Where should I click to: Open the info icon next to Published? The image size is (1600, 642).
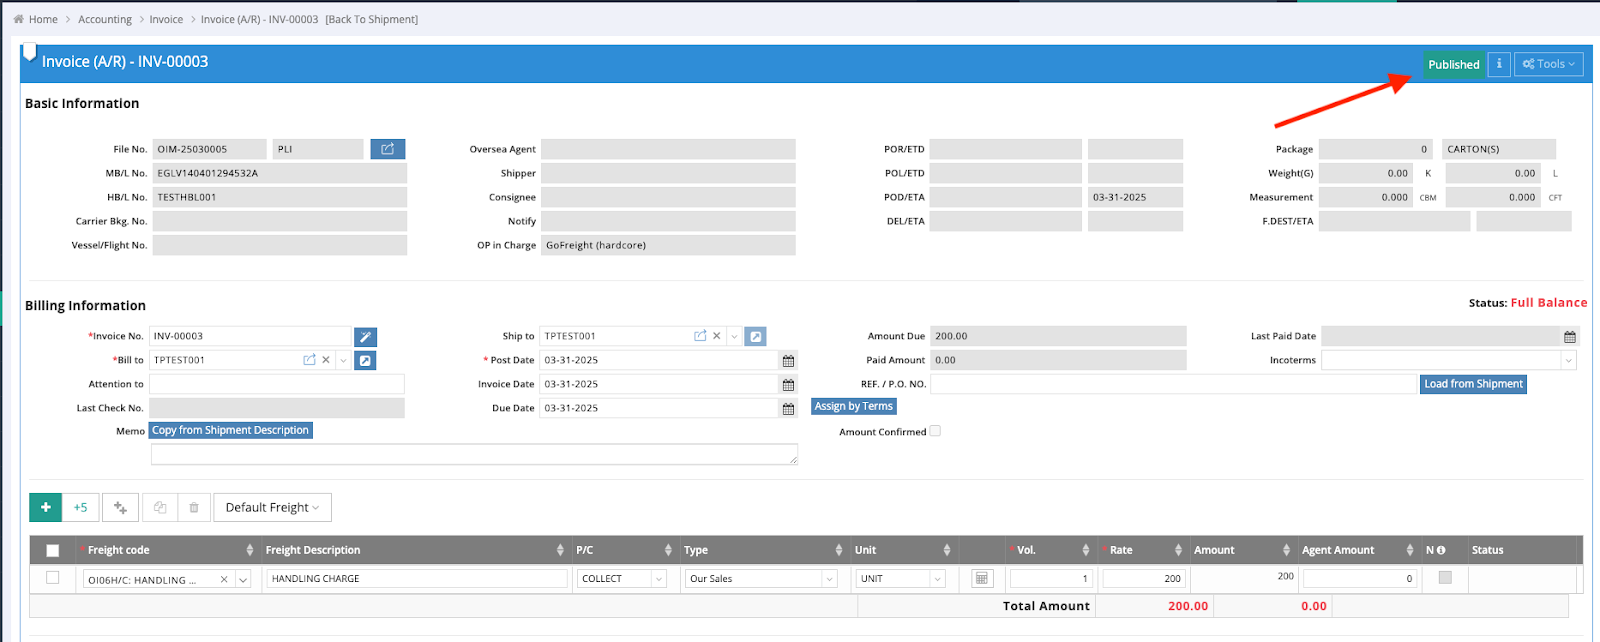click(x=1498, y=64)
